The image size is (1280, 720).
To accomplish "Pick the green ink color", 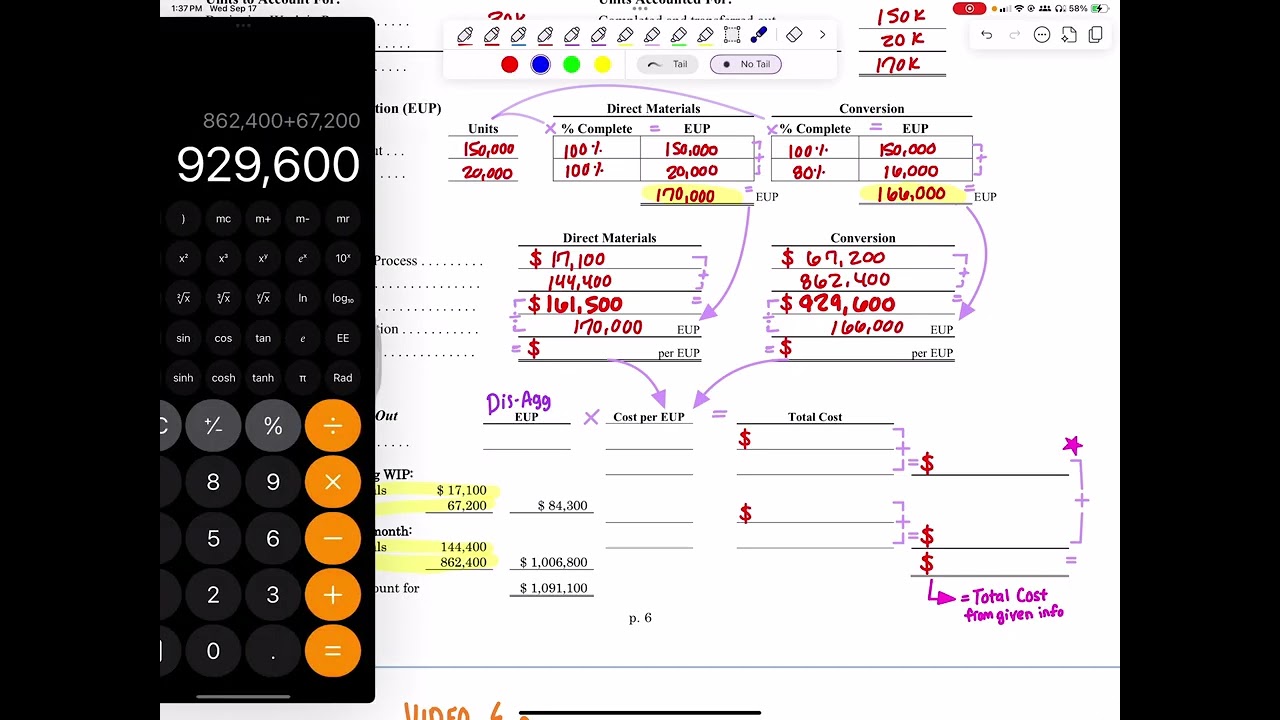I will [572, 64].
